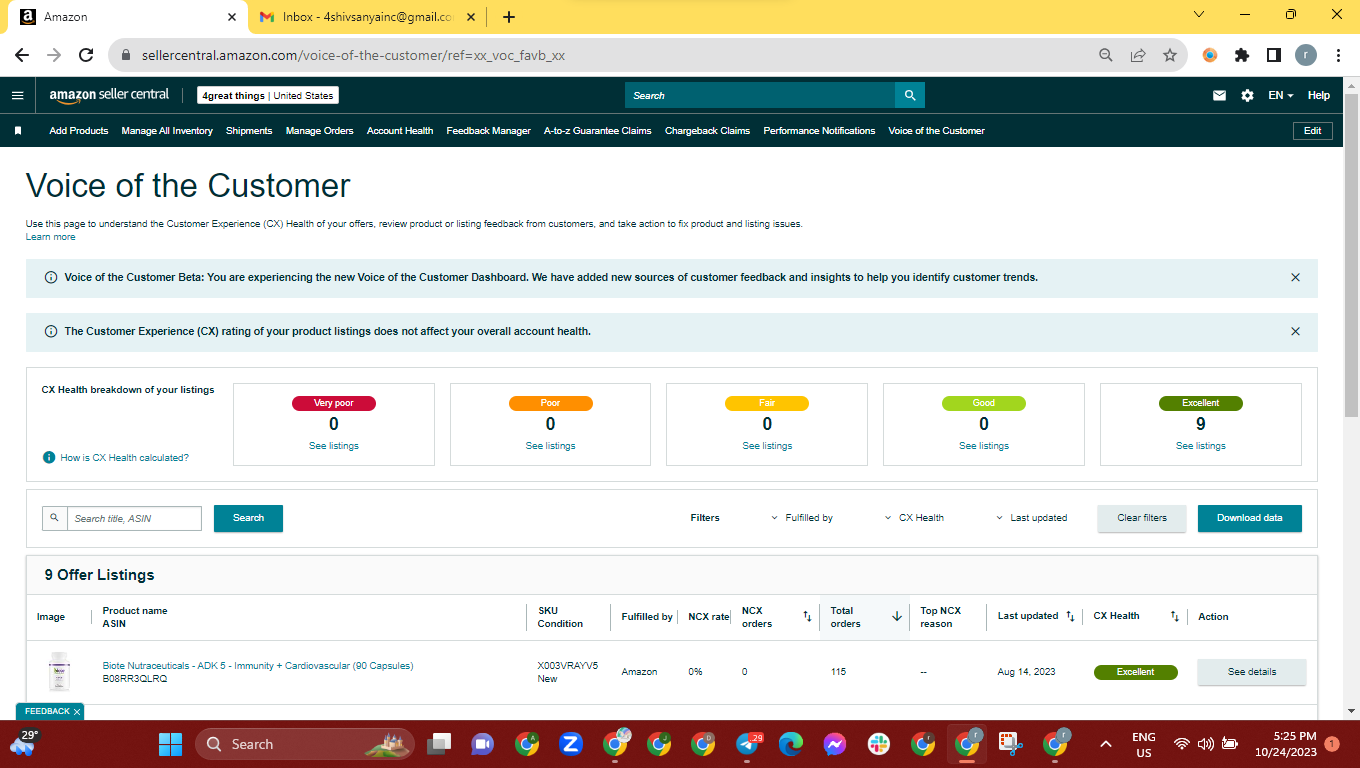Go to Chargeback Claims
This screenshot has height=768, width=1360.
click(x=707, y=131)
